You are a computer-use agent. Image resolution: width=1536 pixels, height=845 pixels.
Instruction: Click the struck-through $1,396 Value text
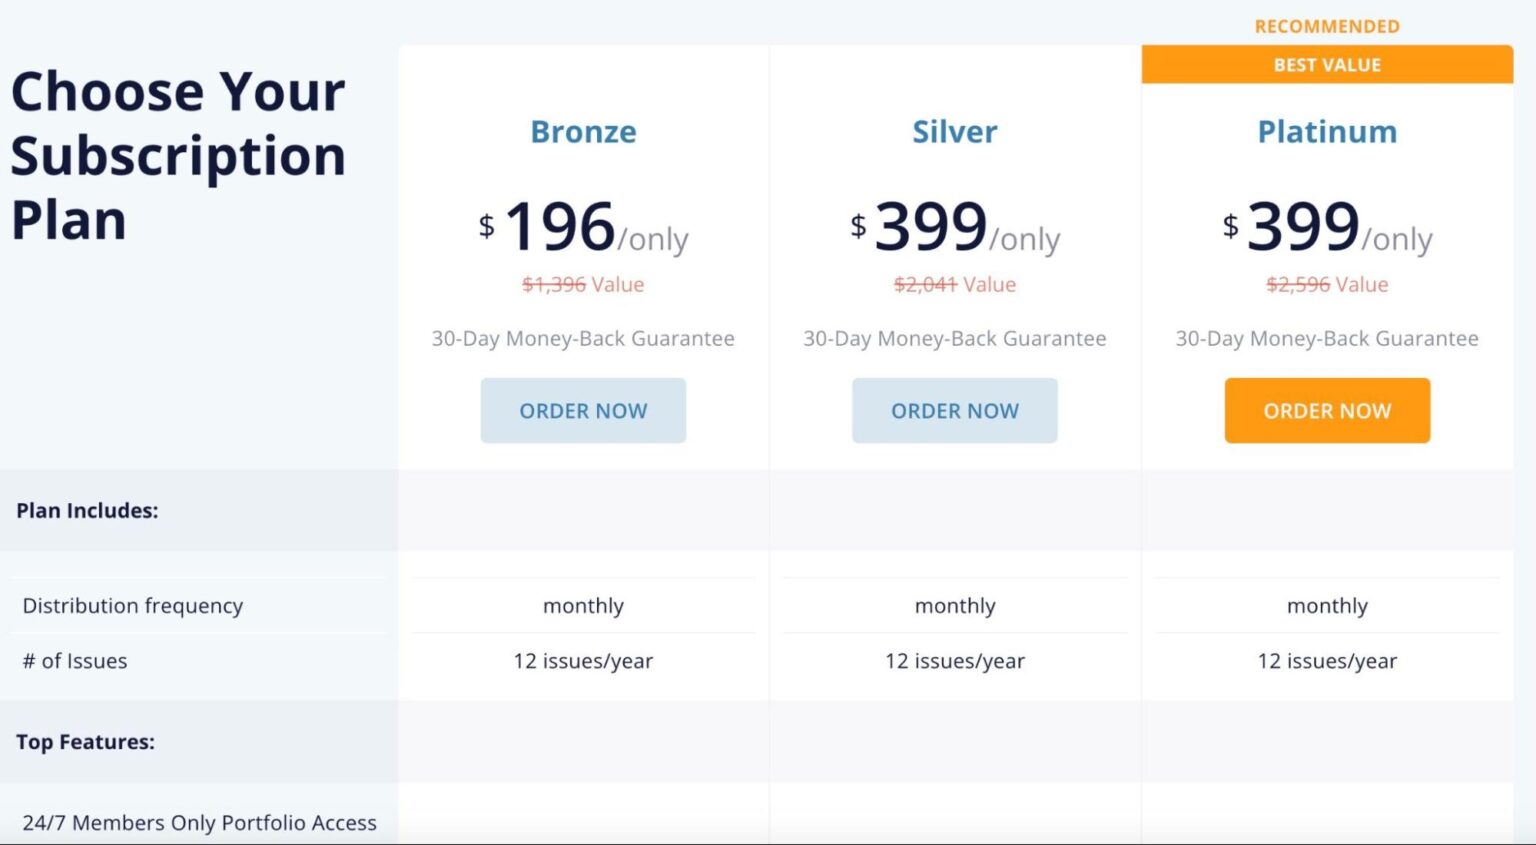click(583, 284)
